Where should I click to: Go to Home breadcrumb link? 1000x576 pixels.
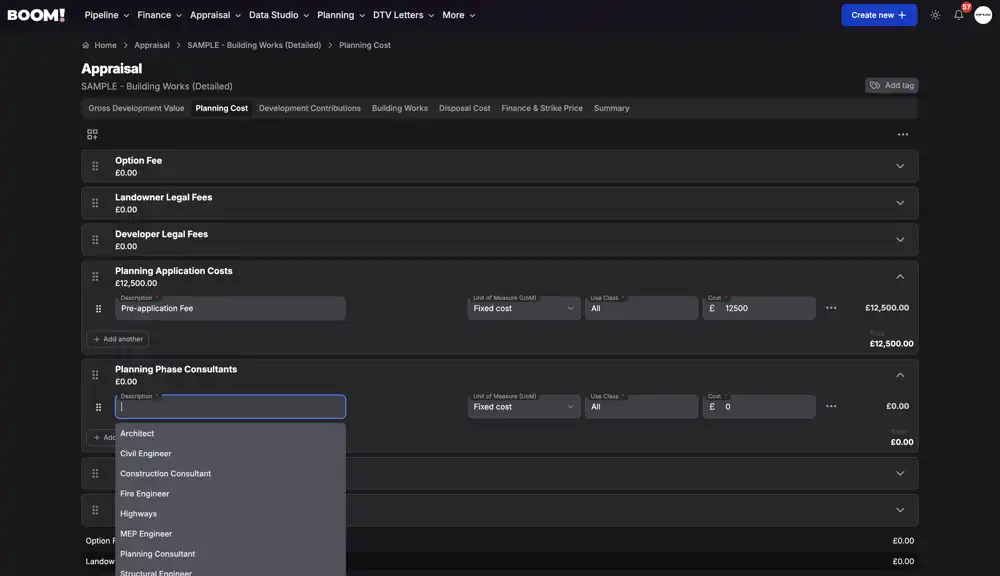point(105,45)
